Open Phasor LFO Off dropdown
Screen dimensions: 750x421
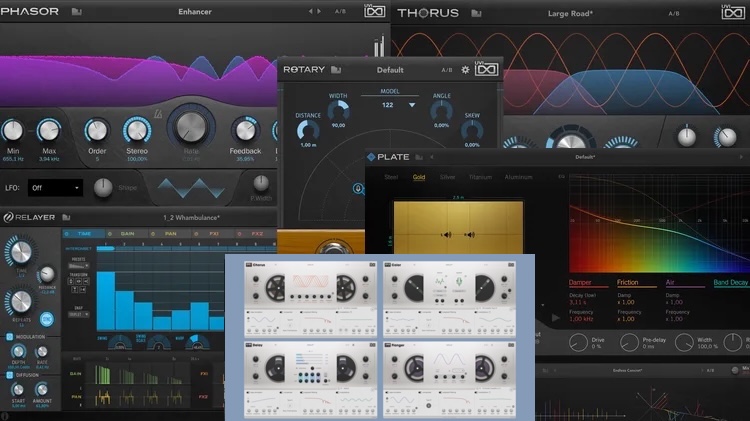tap(55, 188)
